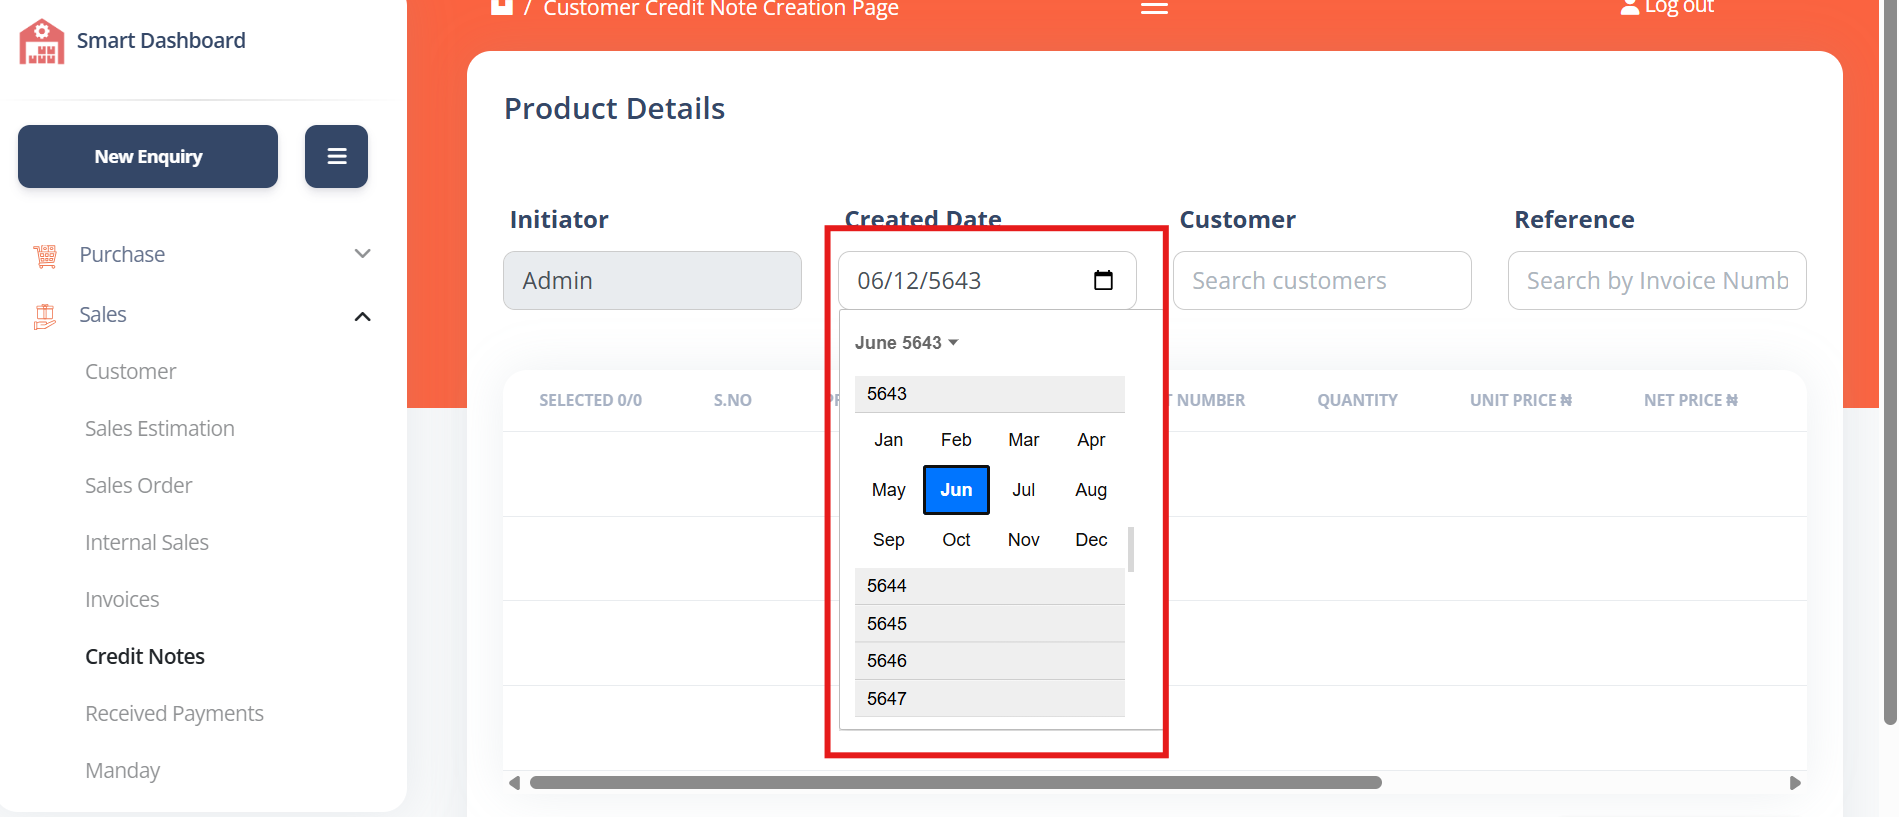The height and width of the screenshot is (817, 1899).
Task: Open Credit Notes page
Action: (145, 657)
